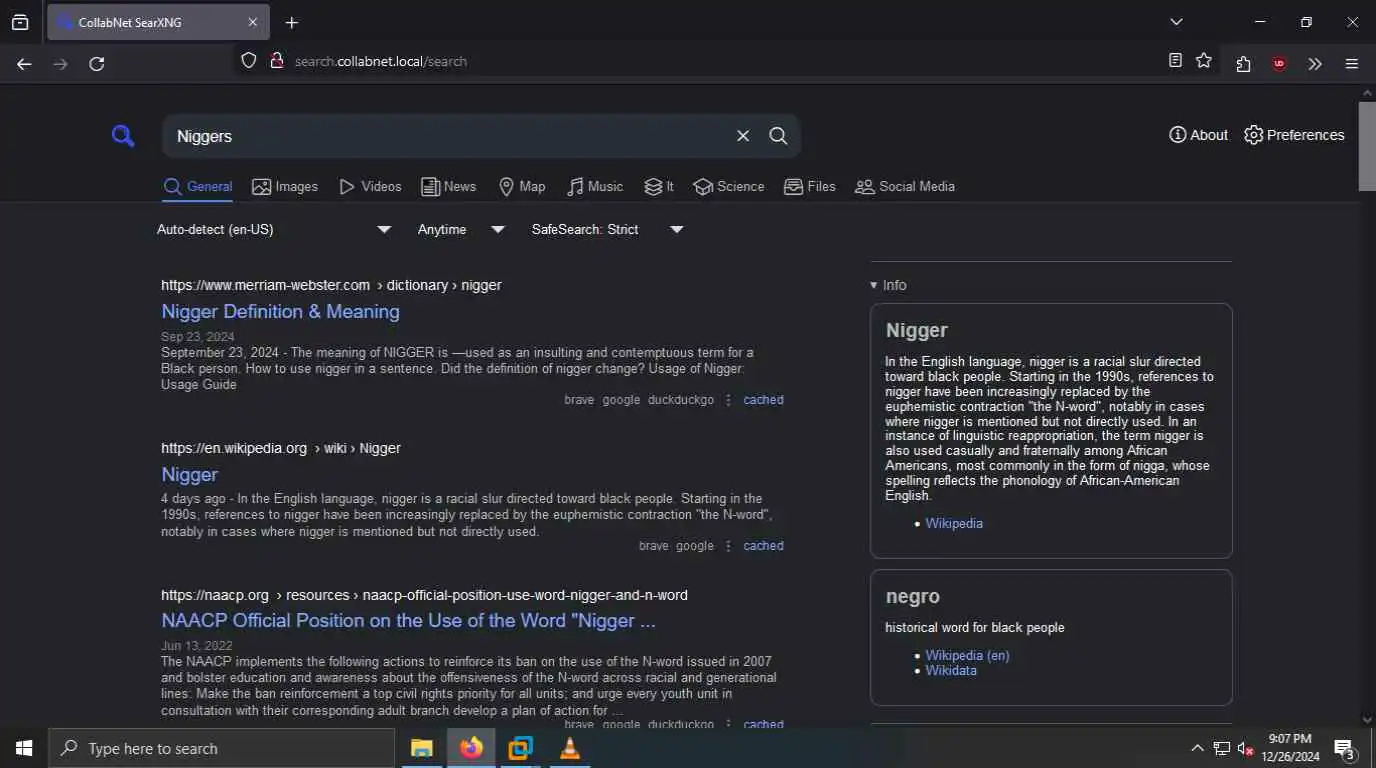Click the browser forward arrow
Image resolution: width=1376 pixels, height=768 pixels.
pos(60,63)
